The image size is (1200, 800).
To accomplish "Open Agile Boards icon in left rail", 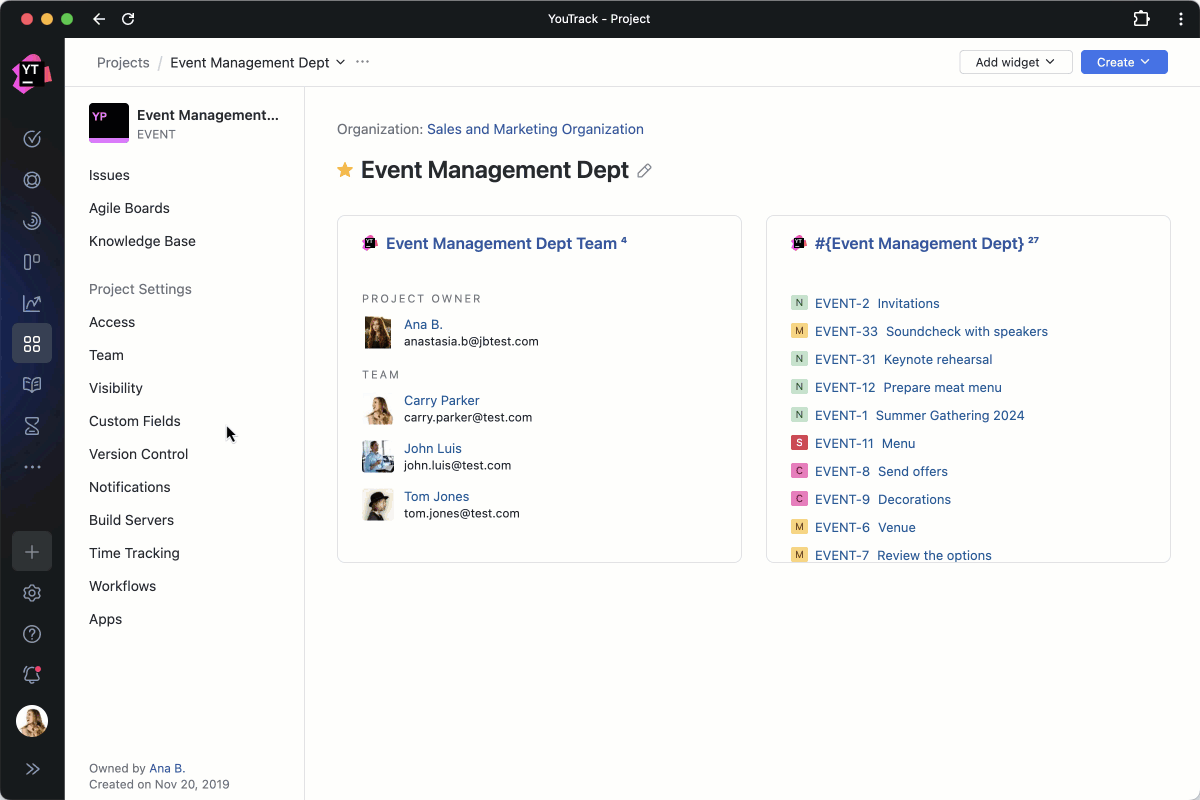I will [x=32, y=262].
